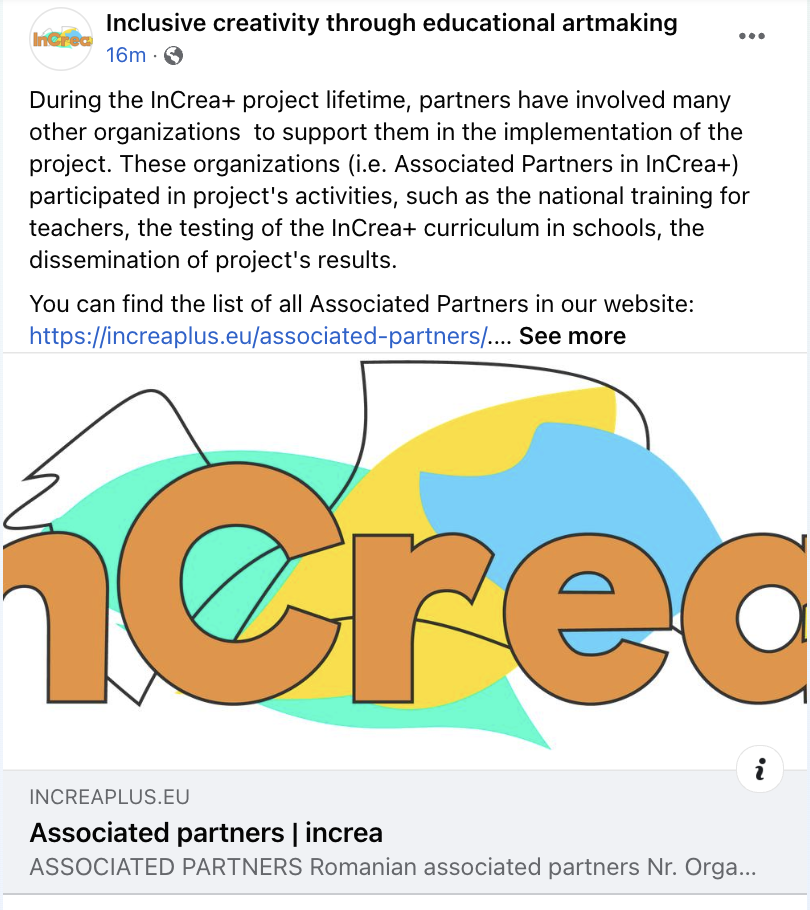Click the post body paragraph text
The height and width of the screenshot is (910, 810).
[x=389, y=180]
